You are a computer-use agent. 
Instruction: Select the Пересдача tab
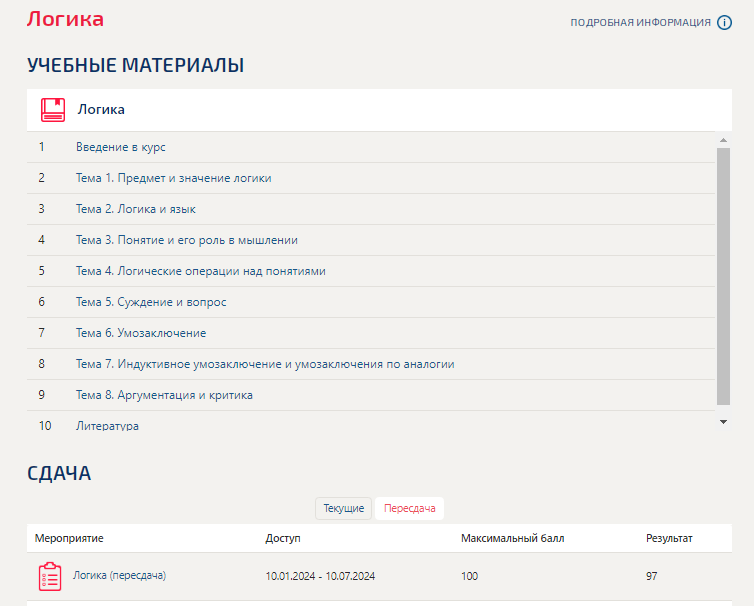tap(409, 508)
